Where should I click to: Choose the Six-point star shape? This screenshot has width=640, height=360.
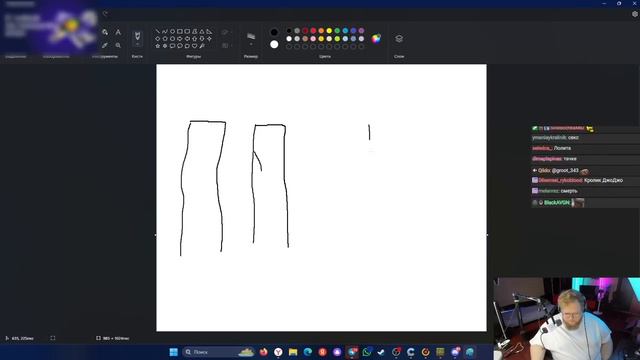point(165,46)
